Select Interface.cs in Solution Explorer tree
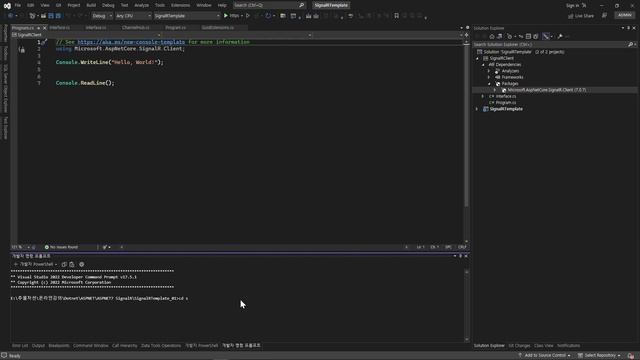The image size is (640, 360). [x=506, y=96]
